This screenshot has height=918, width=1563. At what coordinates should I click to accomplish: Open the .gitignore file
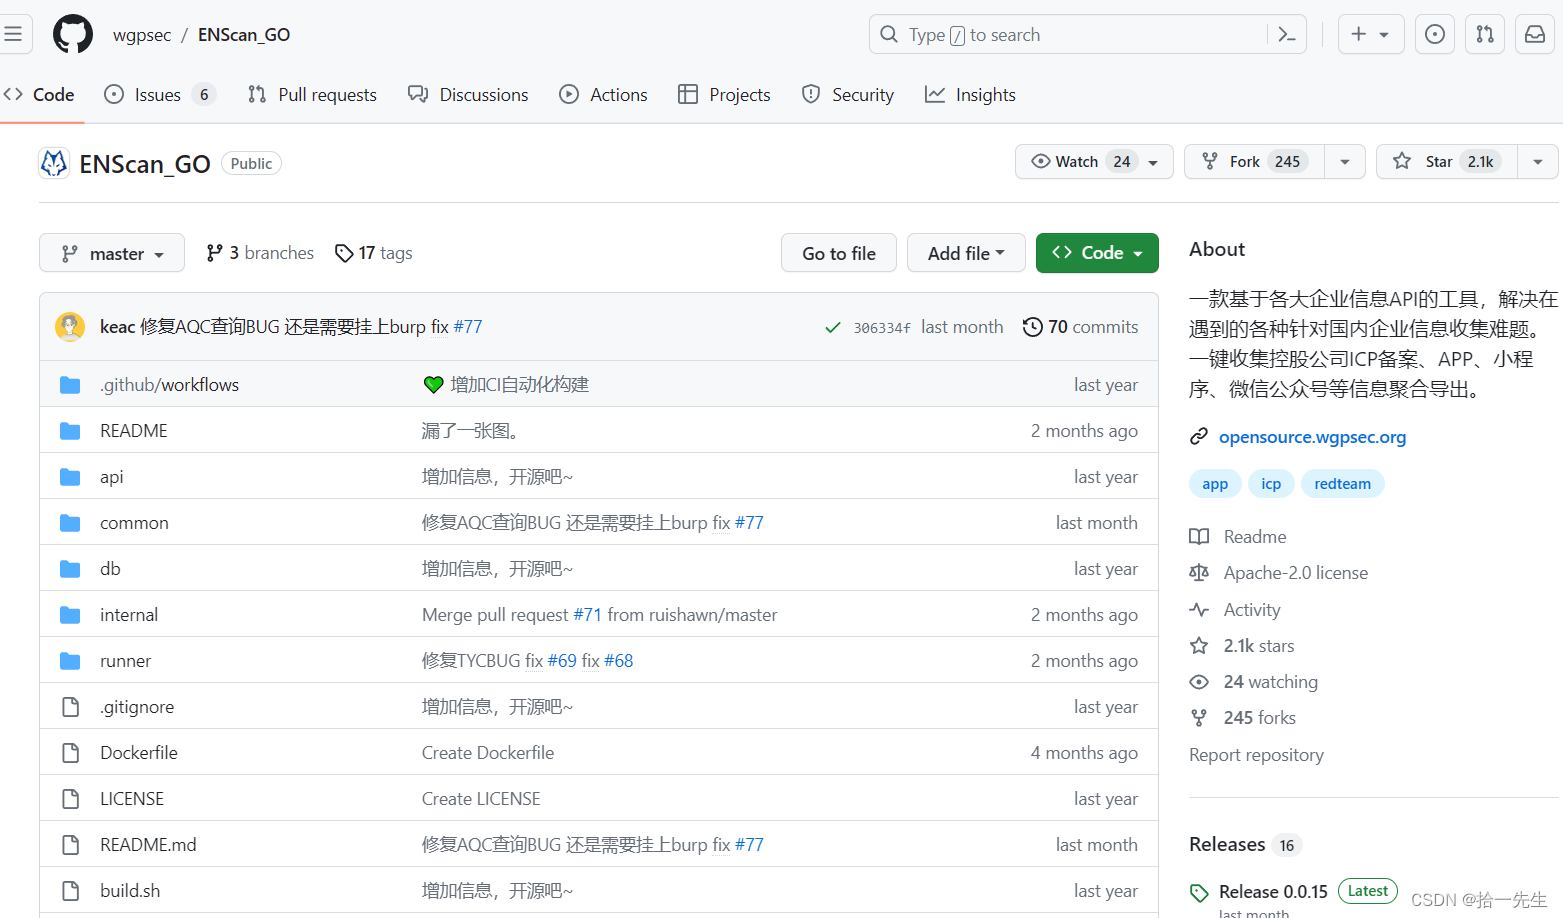[x=137, y=707]
